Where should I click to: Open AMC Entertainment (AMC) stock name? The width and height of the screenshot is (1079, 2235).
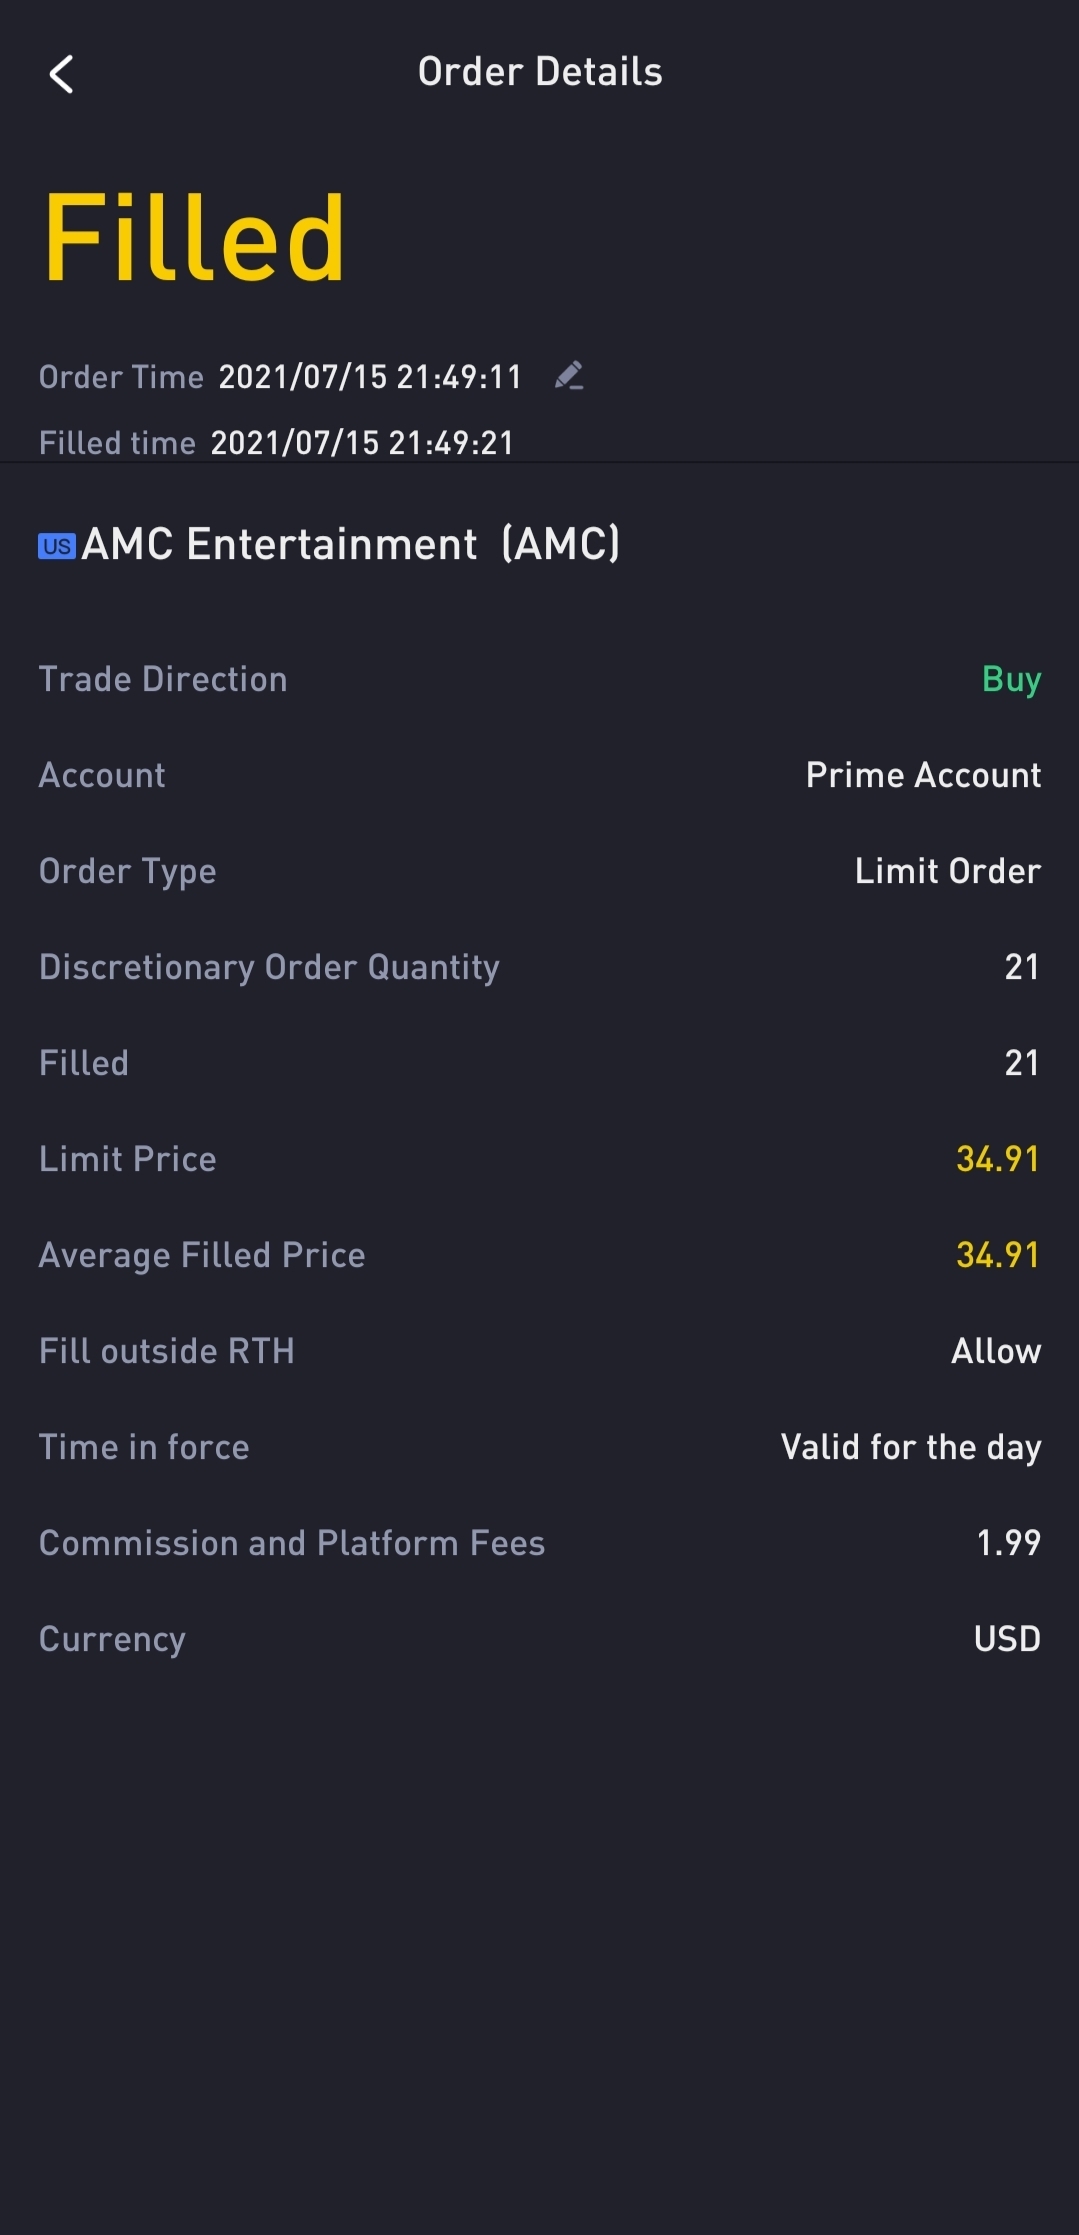[351, 545]
